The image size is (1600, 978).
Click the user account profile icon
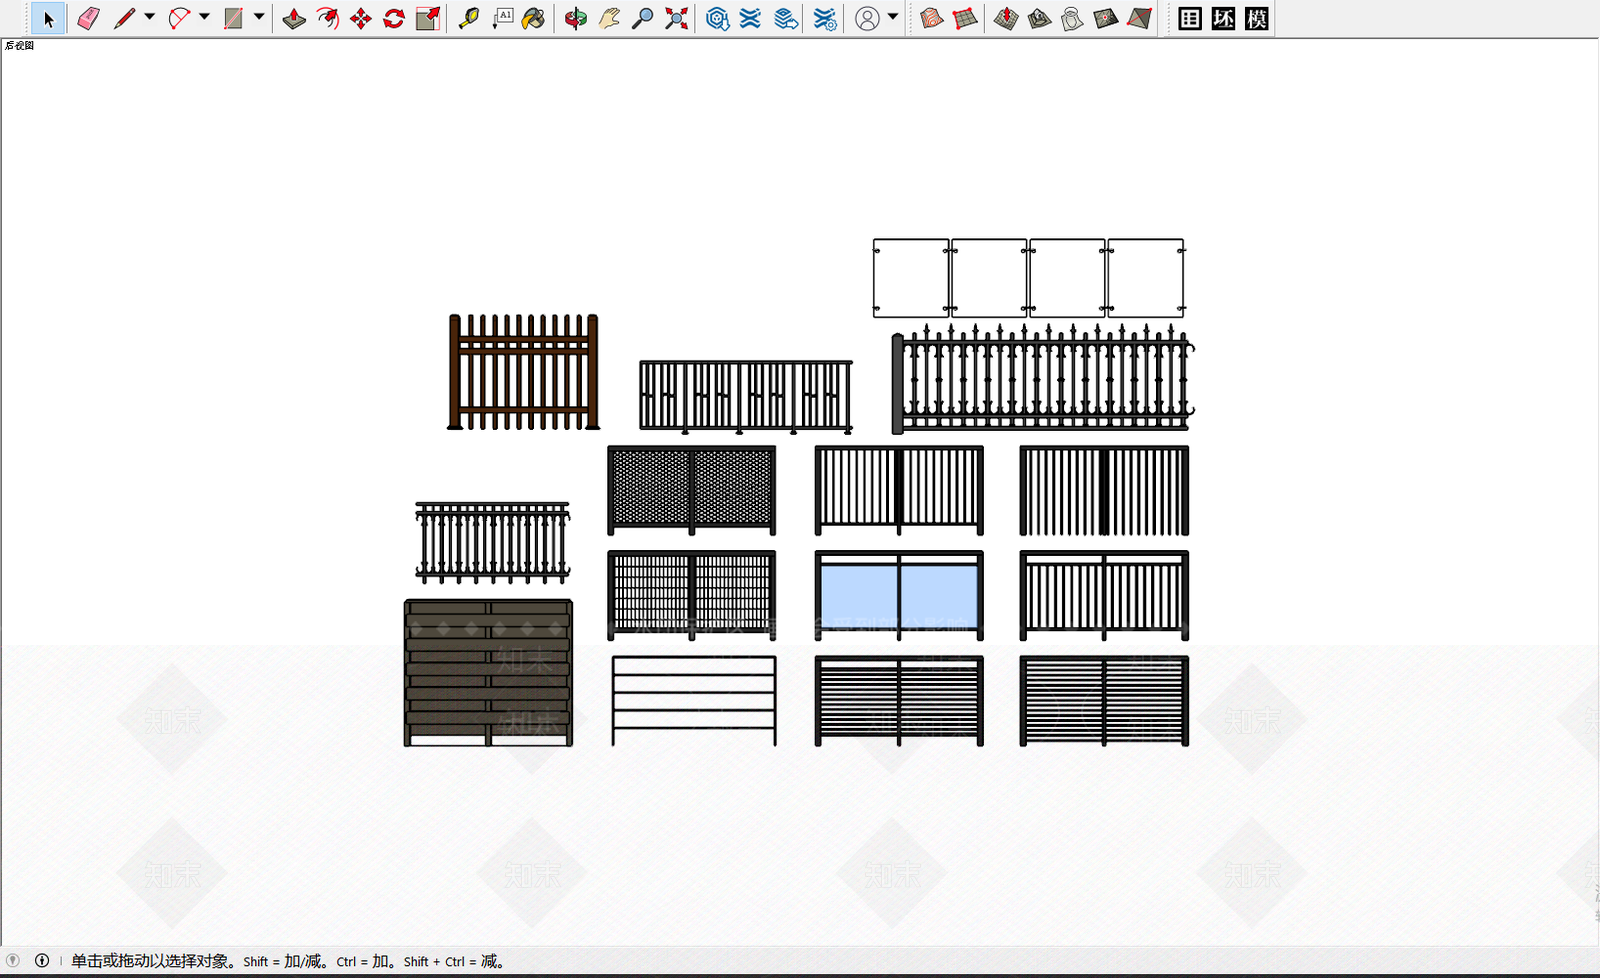point(868,18)
